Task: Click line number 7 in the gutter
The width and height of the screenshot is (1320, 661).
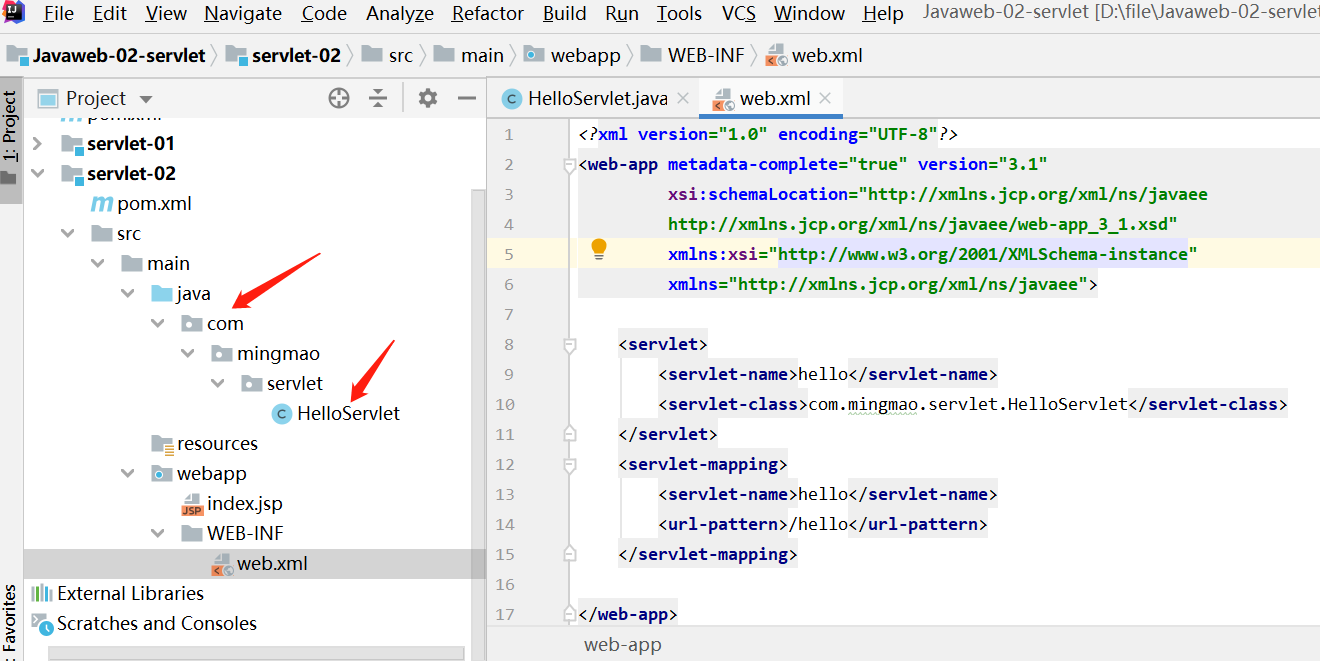Action: click(509, 315)
